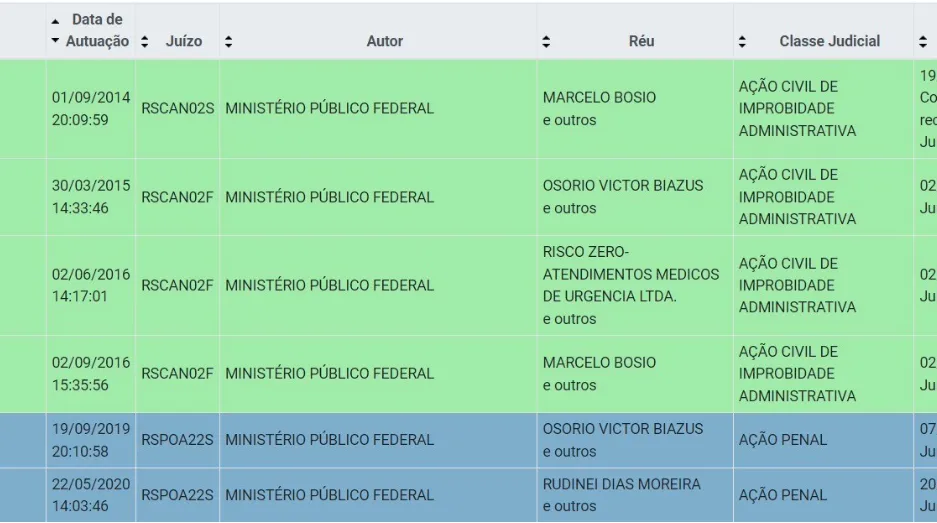
Task: Click sort arrows on the rightmost truncated column
Action: click(923, 41)
